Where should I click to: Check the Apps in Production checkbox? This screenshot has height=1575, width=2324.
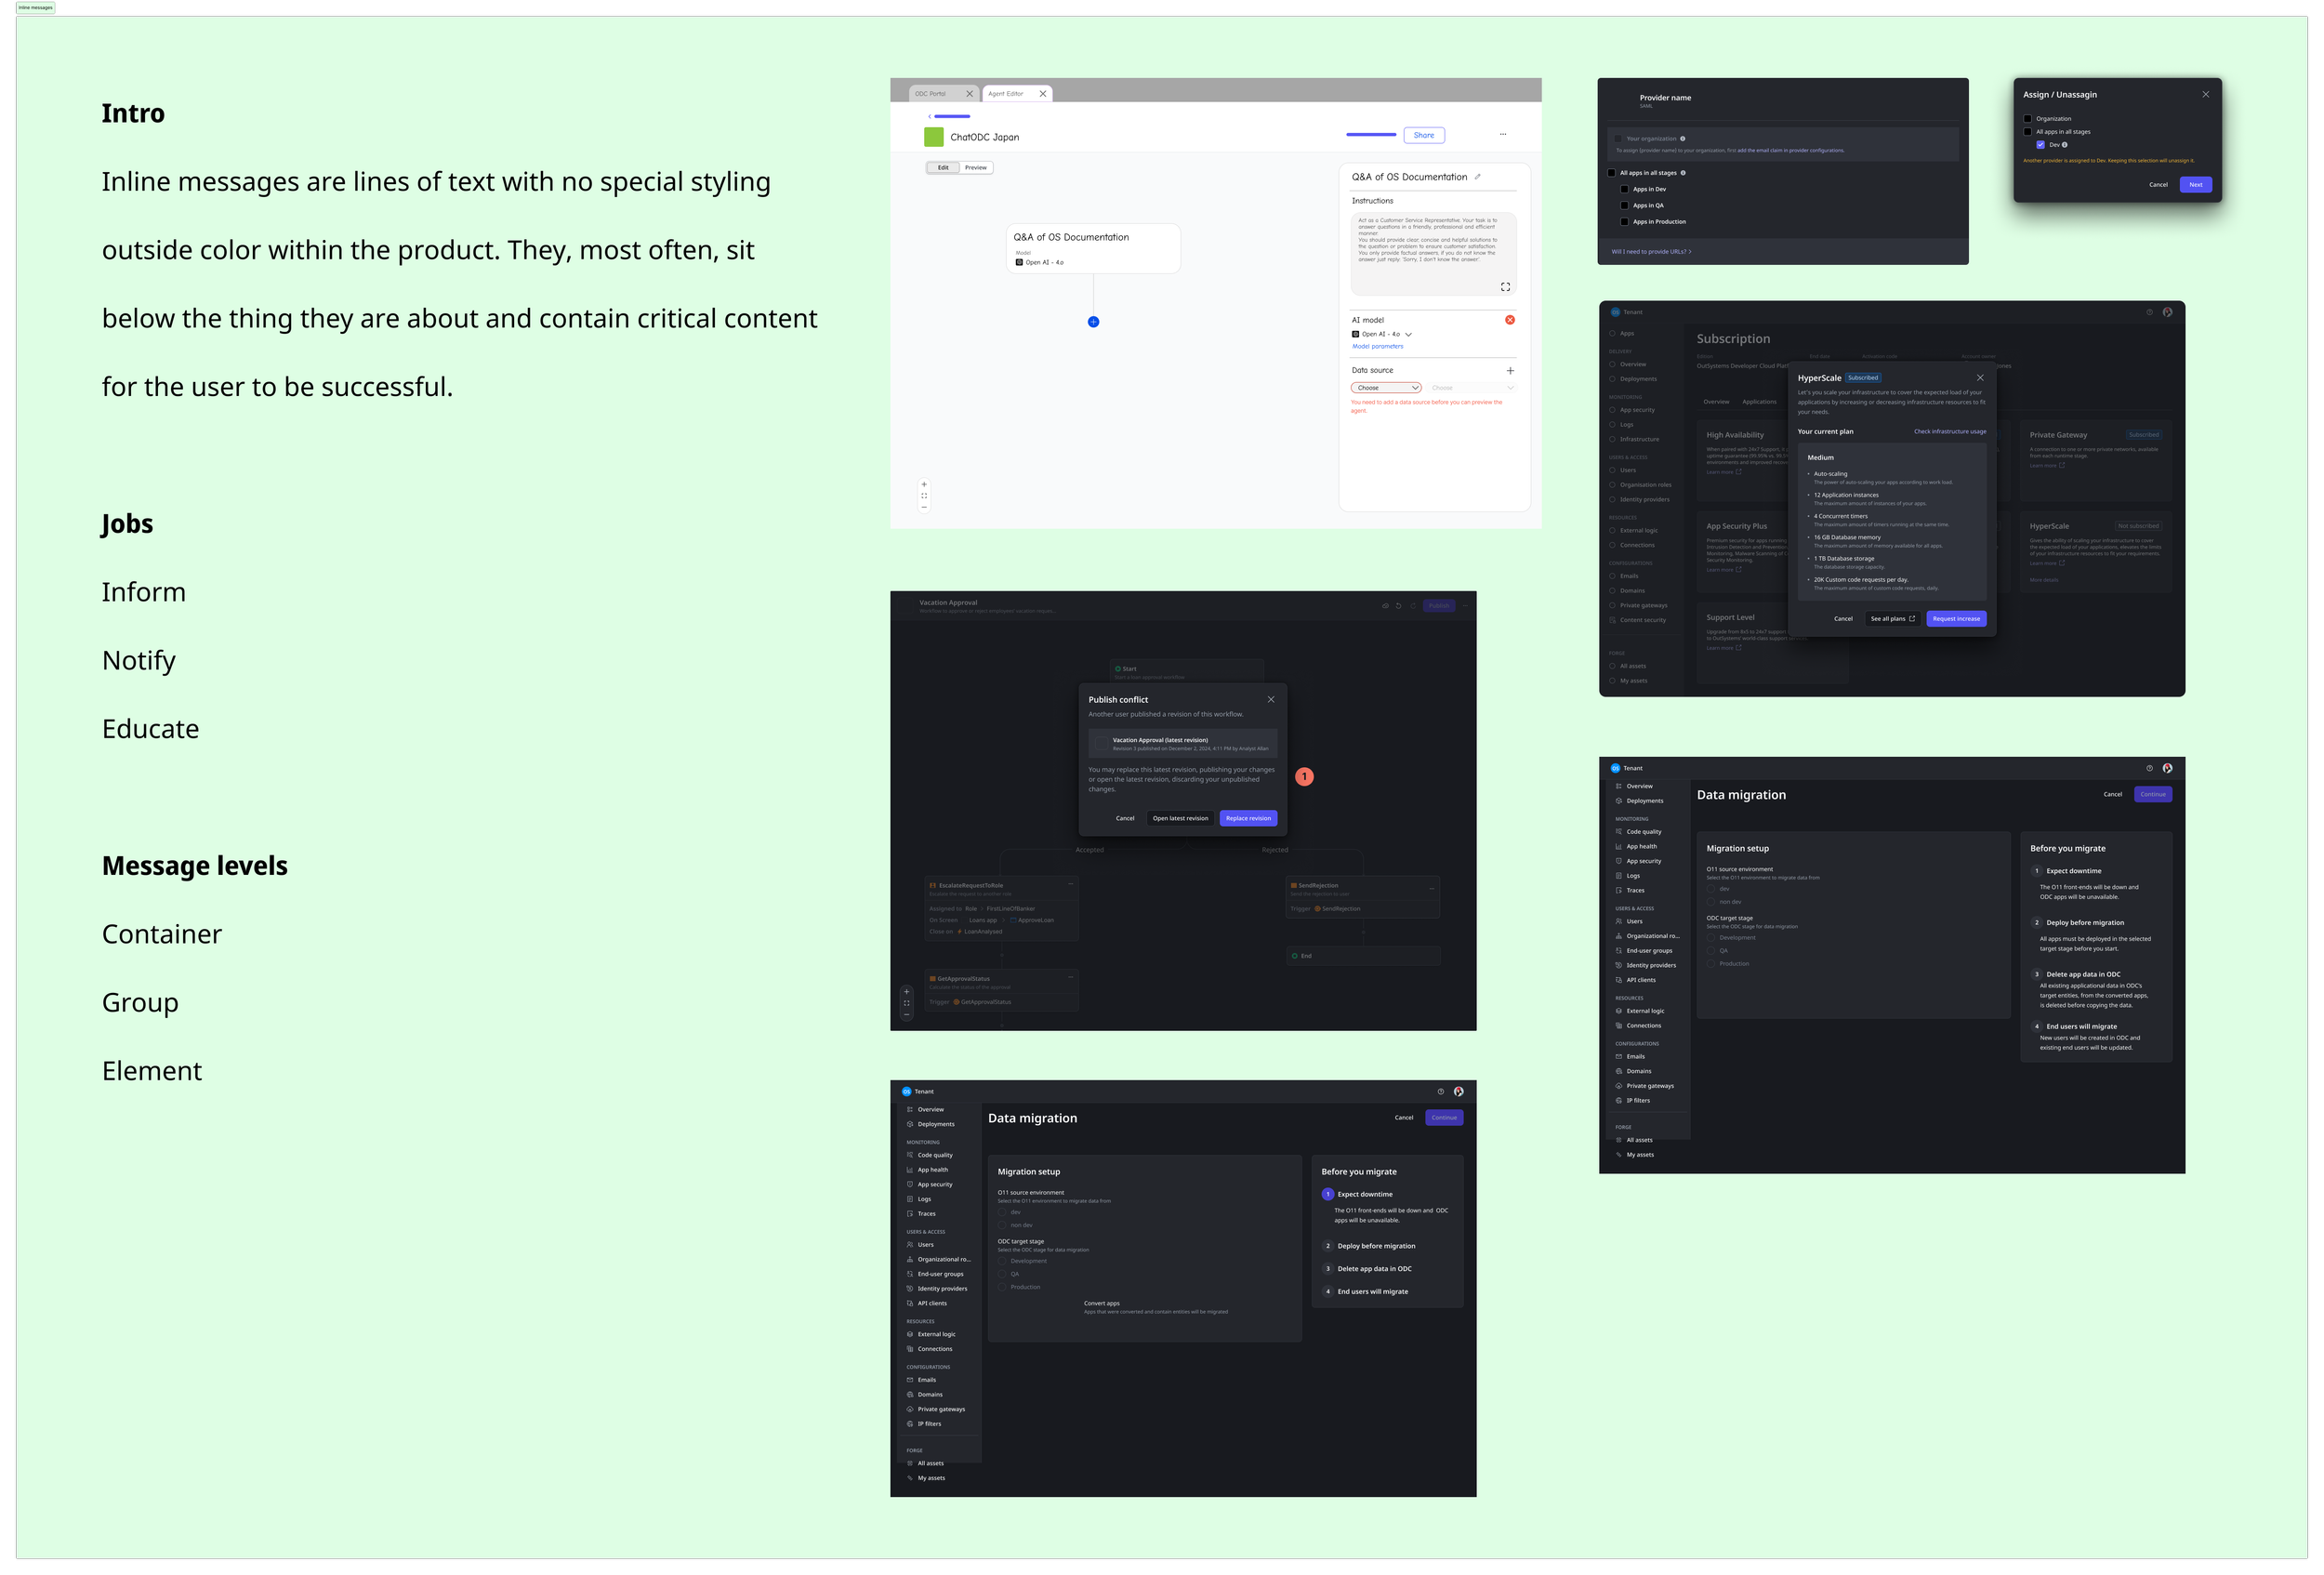point(1624,222)
